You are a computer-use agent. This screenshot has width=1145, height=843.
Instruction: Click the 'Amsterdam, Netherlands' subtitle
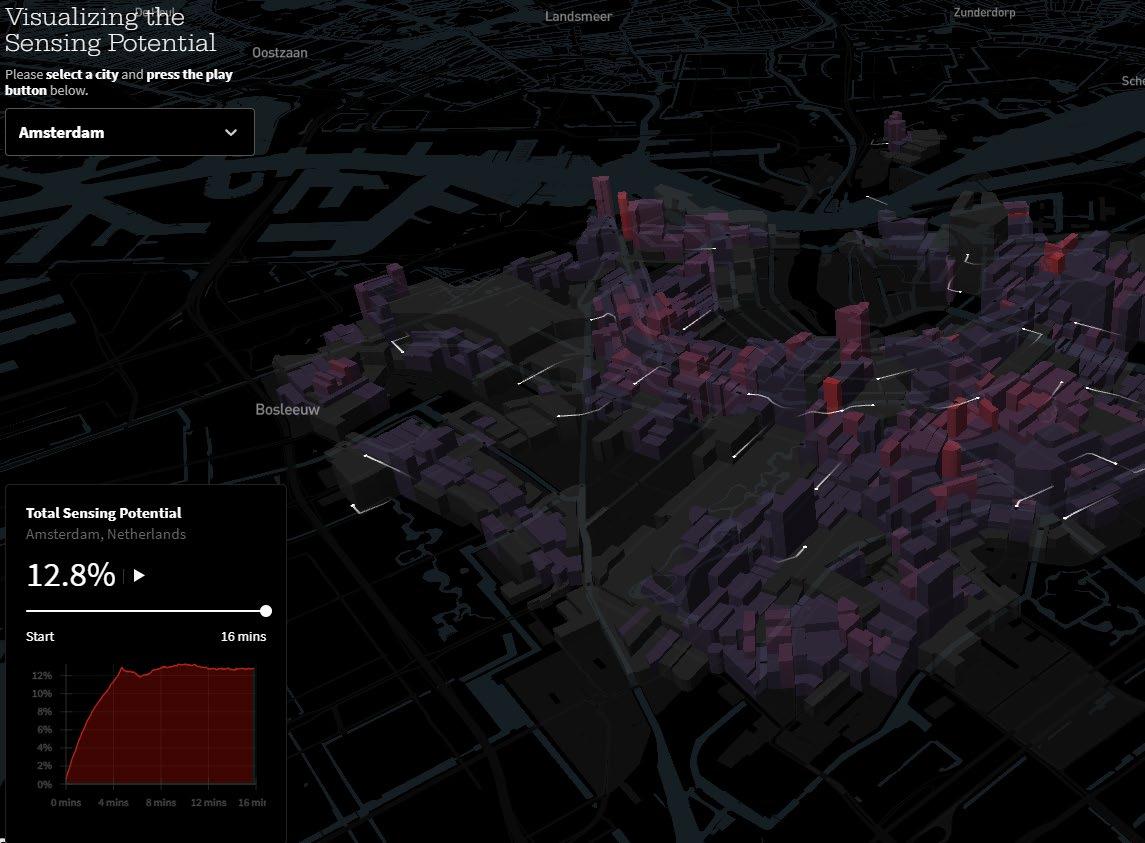tap(106, 534)
